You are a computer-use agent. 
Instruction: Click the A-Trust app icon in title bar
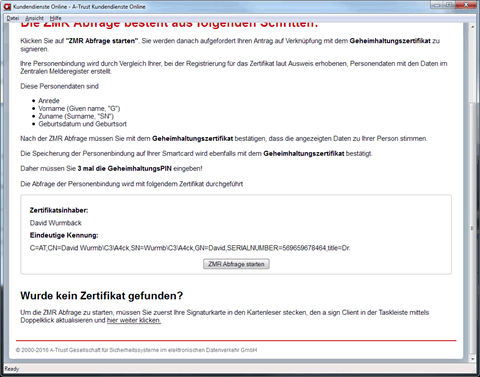[7, 6]
